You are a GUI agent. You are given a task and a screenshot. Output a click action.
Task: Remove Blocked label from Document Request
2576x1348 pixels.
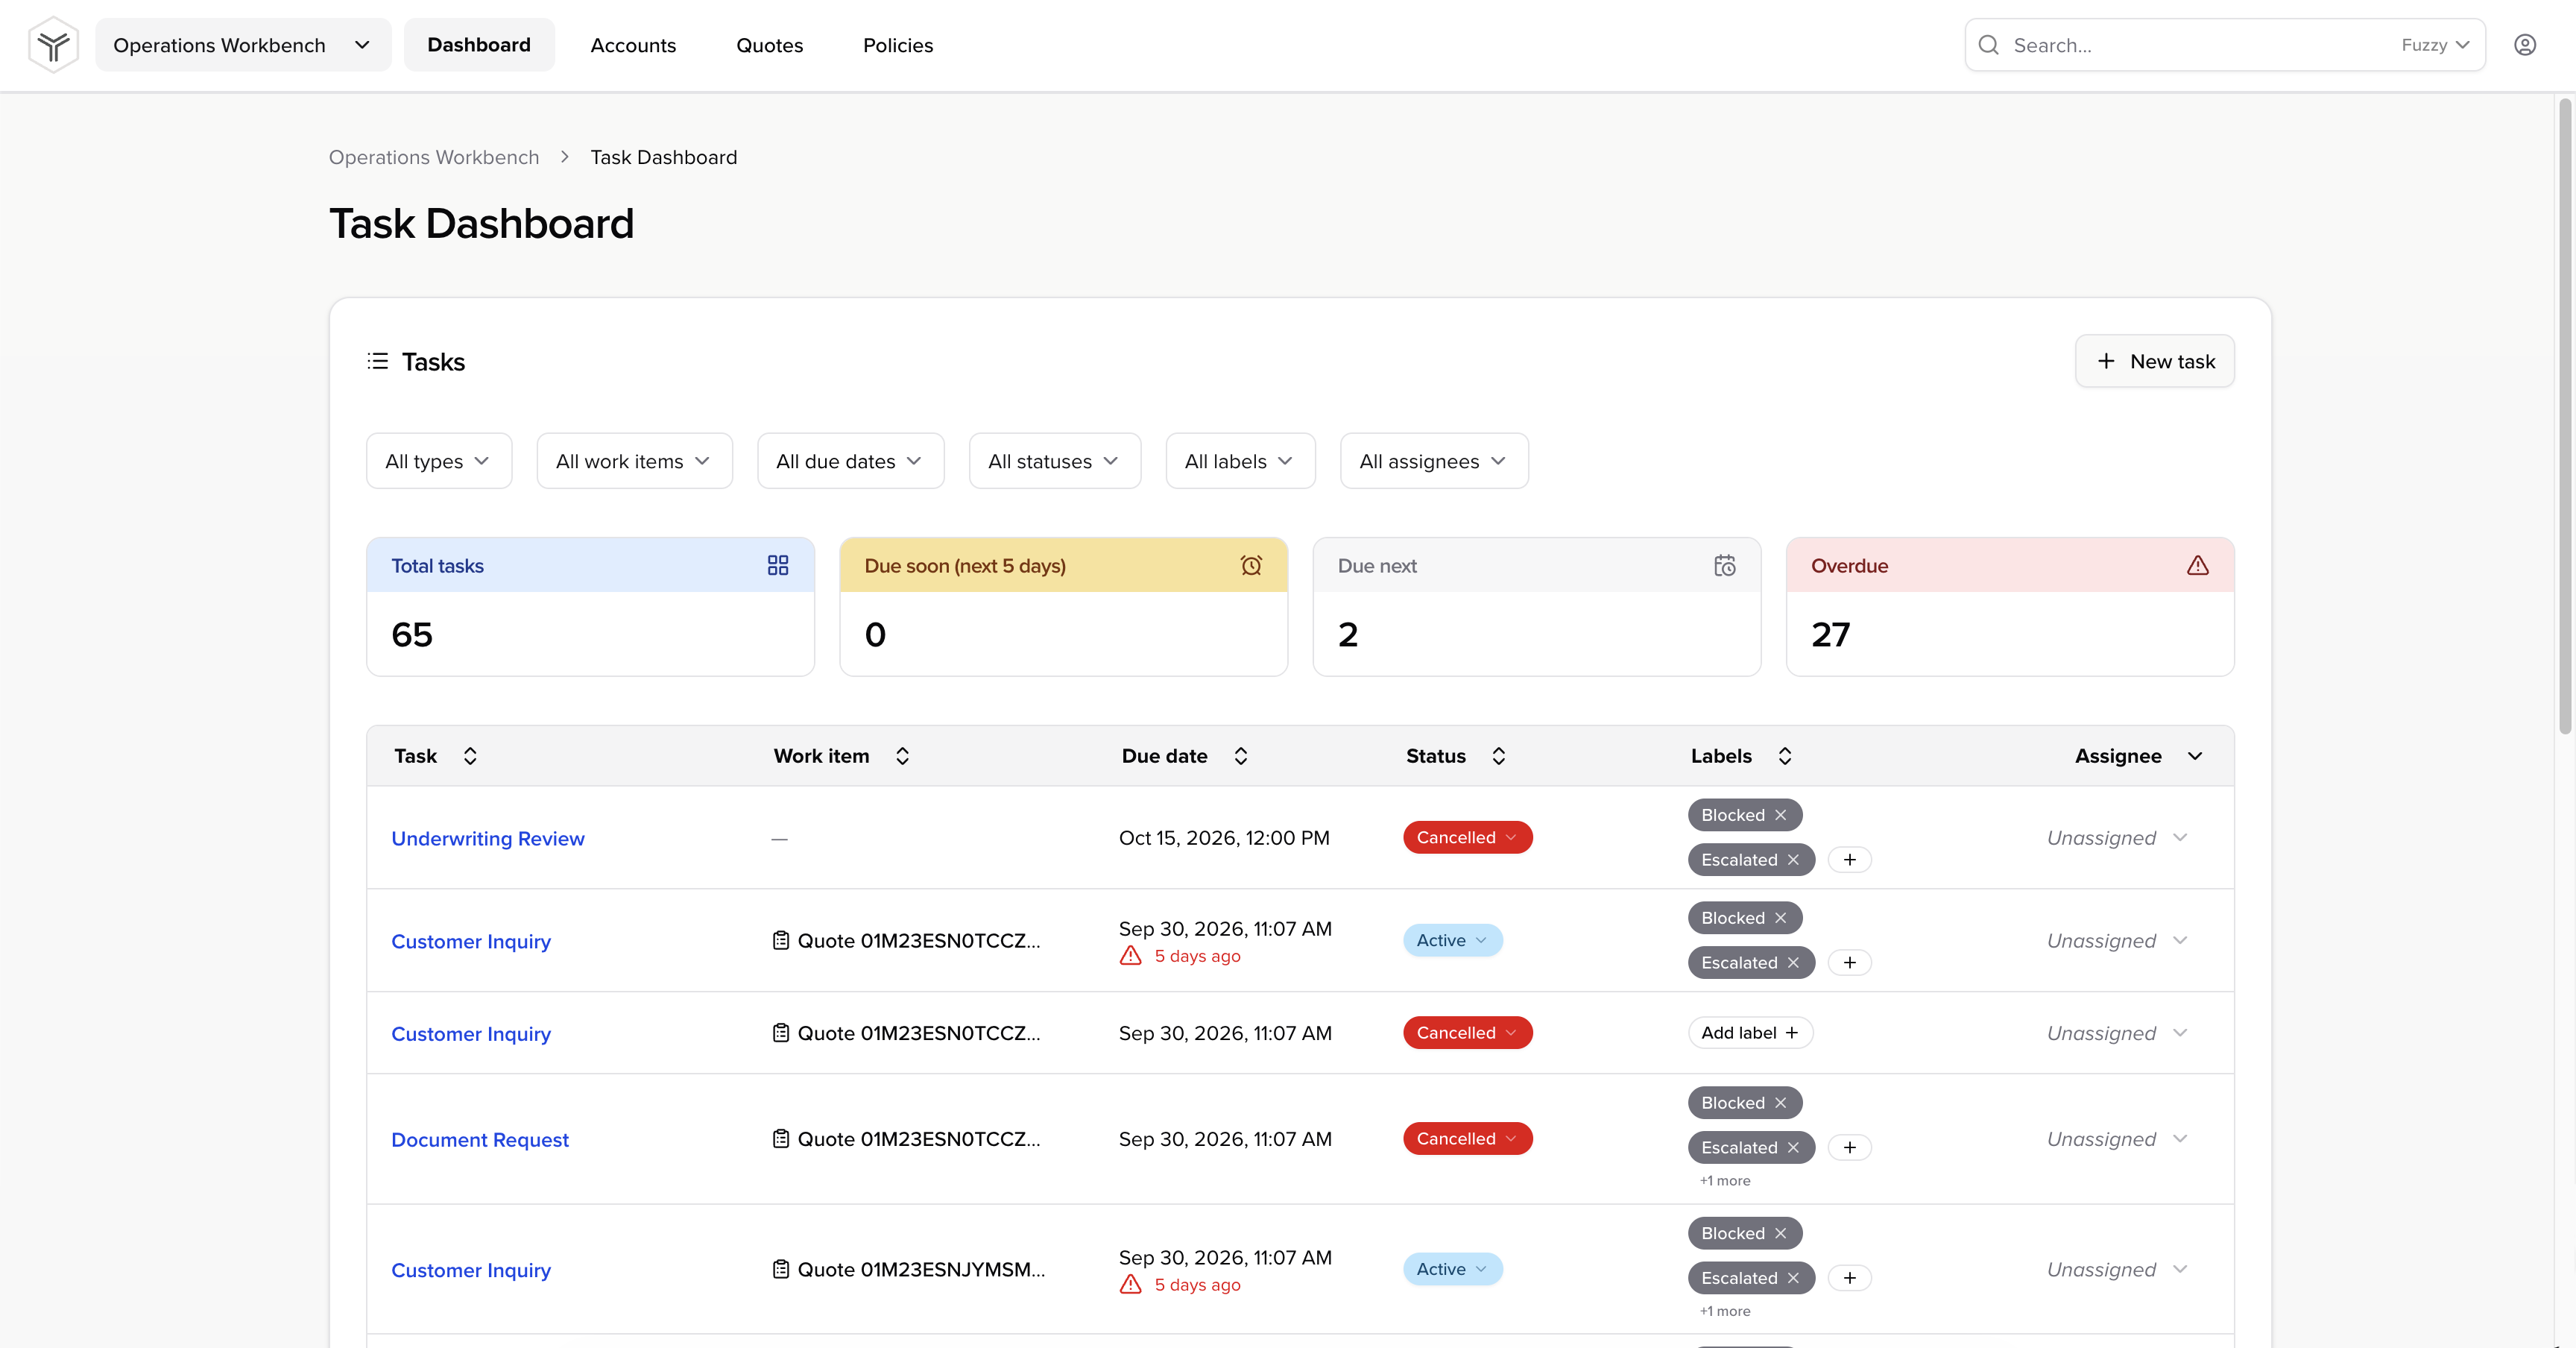pyautogui.click(x=1780, y=1103)
